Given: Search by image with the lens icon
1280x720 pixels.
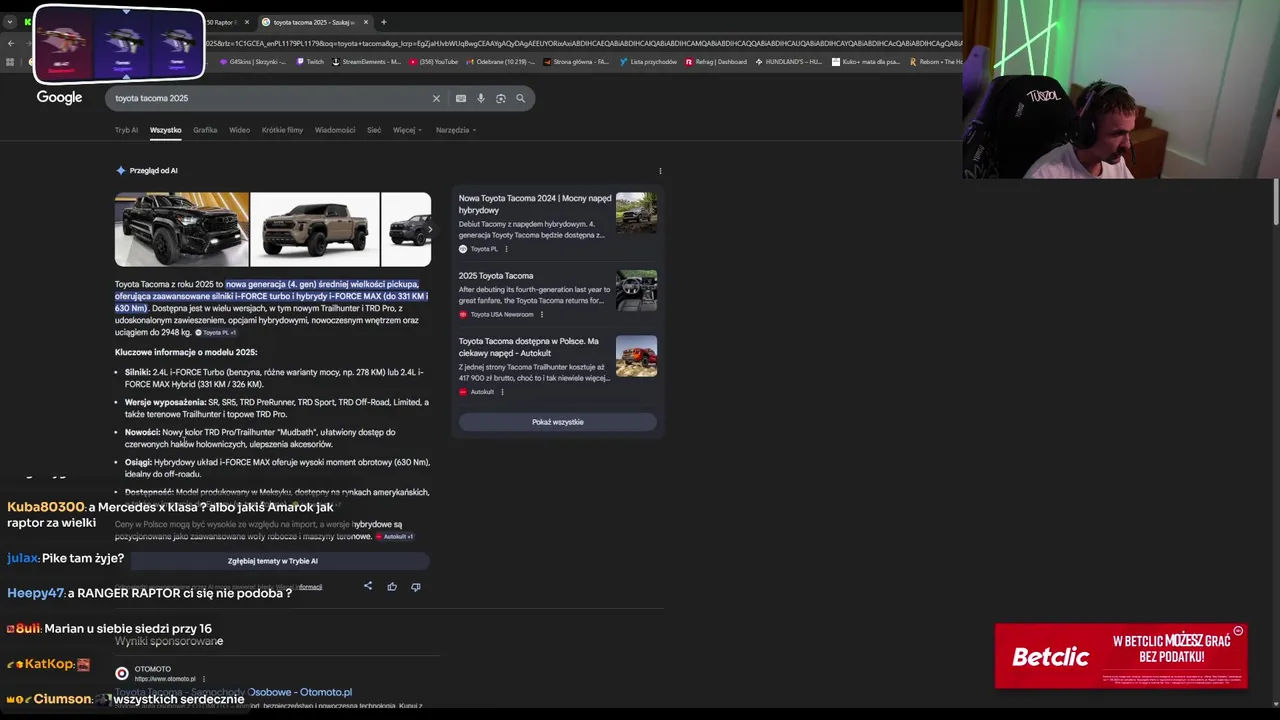Looking at the screenshot, I should (501, 98).
